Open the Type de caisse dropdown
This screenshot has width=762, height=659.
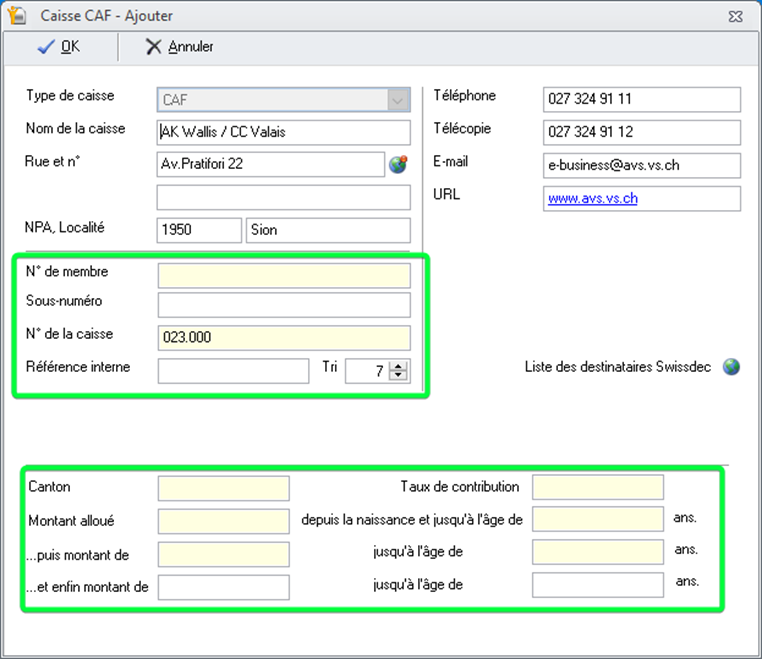[398, 100]
